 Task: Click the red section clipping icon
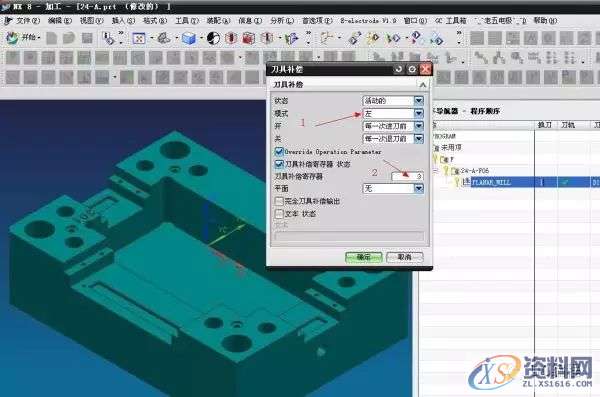coord(249,38)
